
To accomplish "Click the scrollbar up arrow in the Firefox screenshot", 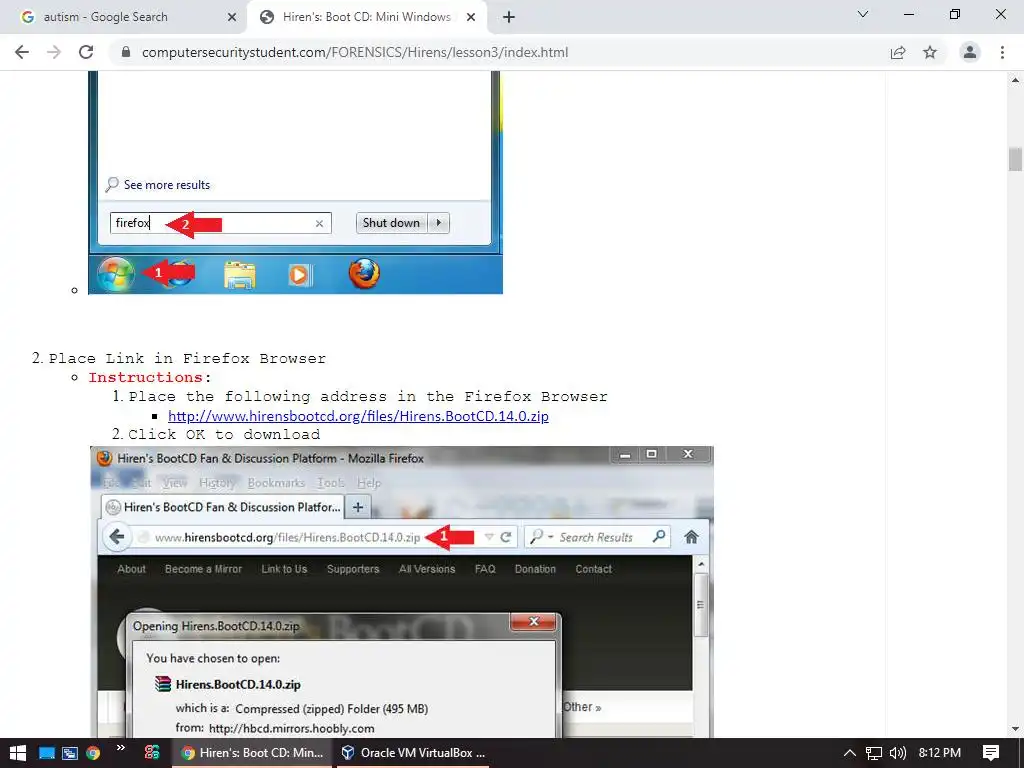I will (701, 564).
